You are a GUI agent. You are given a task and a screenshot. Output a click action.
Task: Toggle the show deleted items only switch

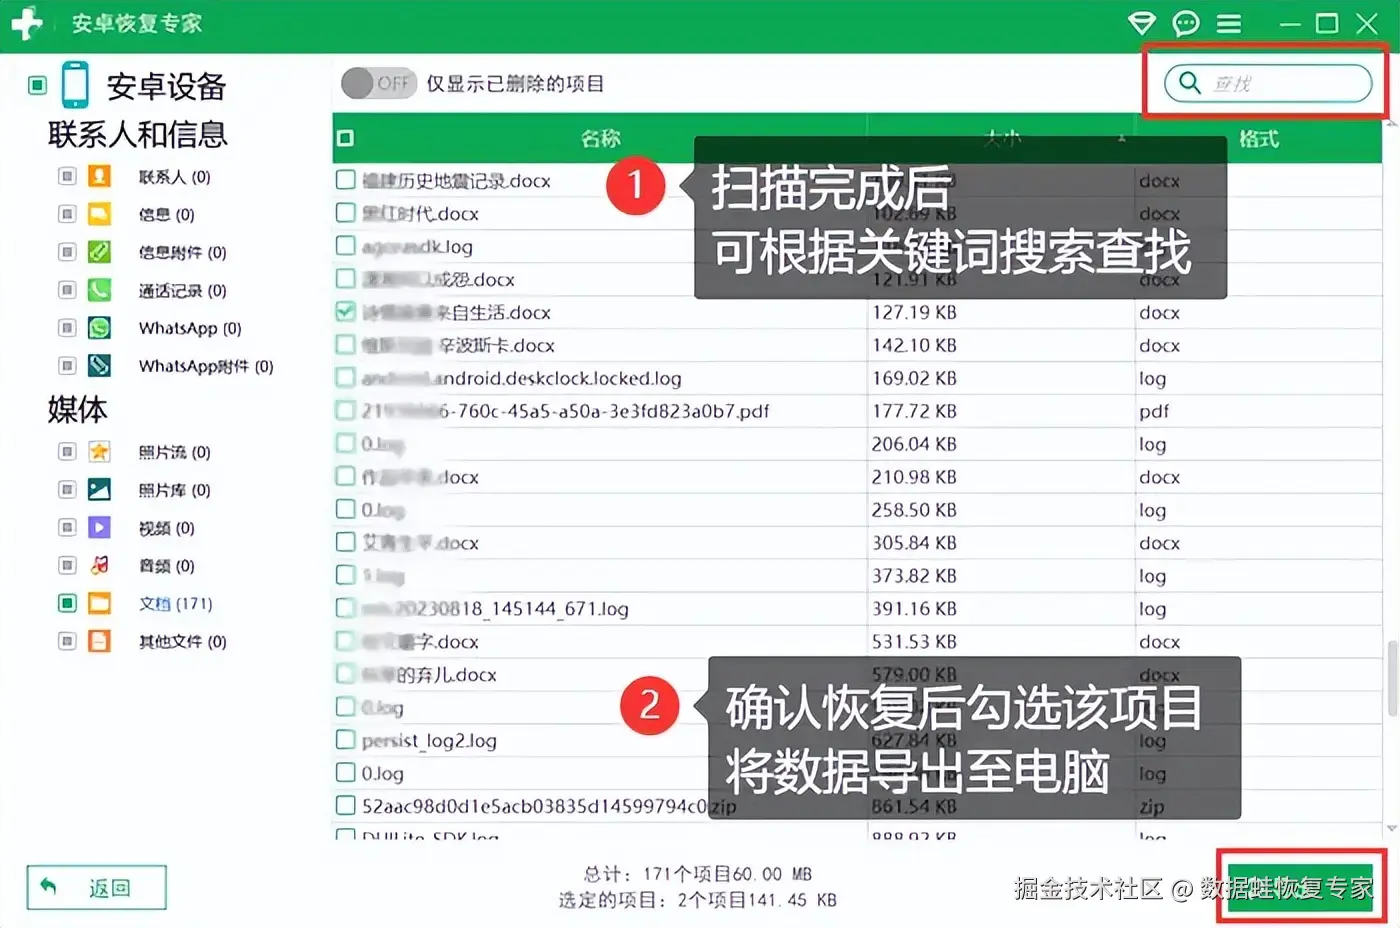point(379,83)
